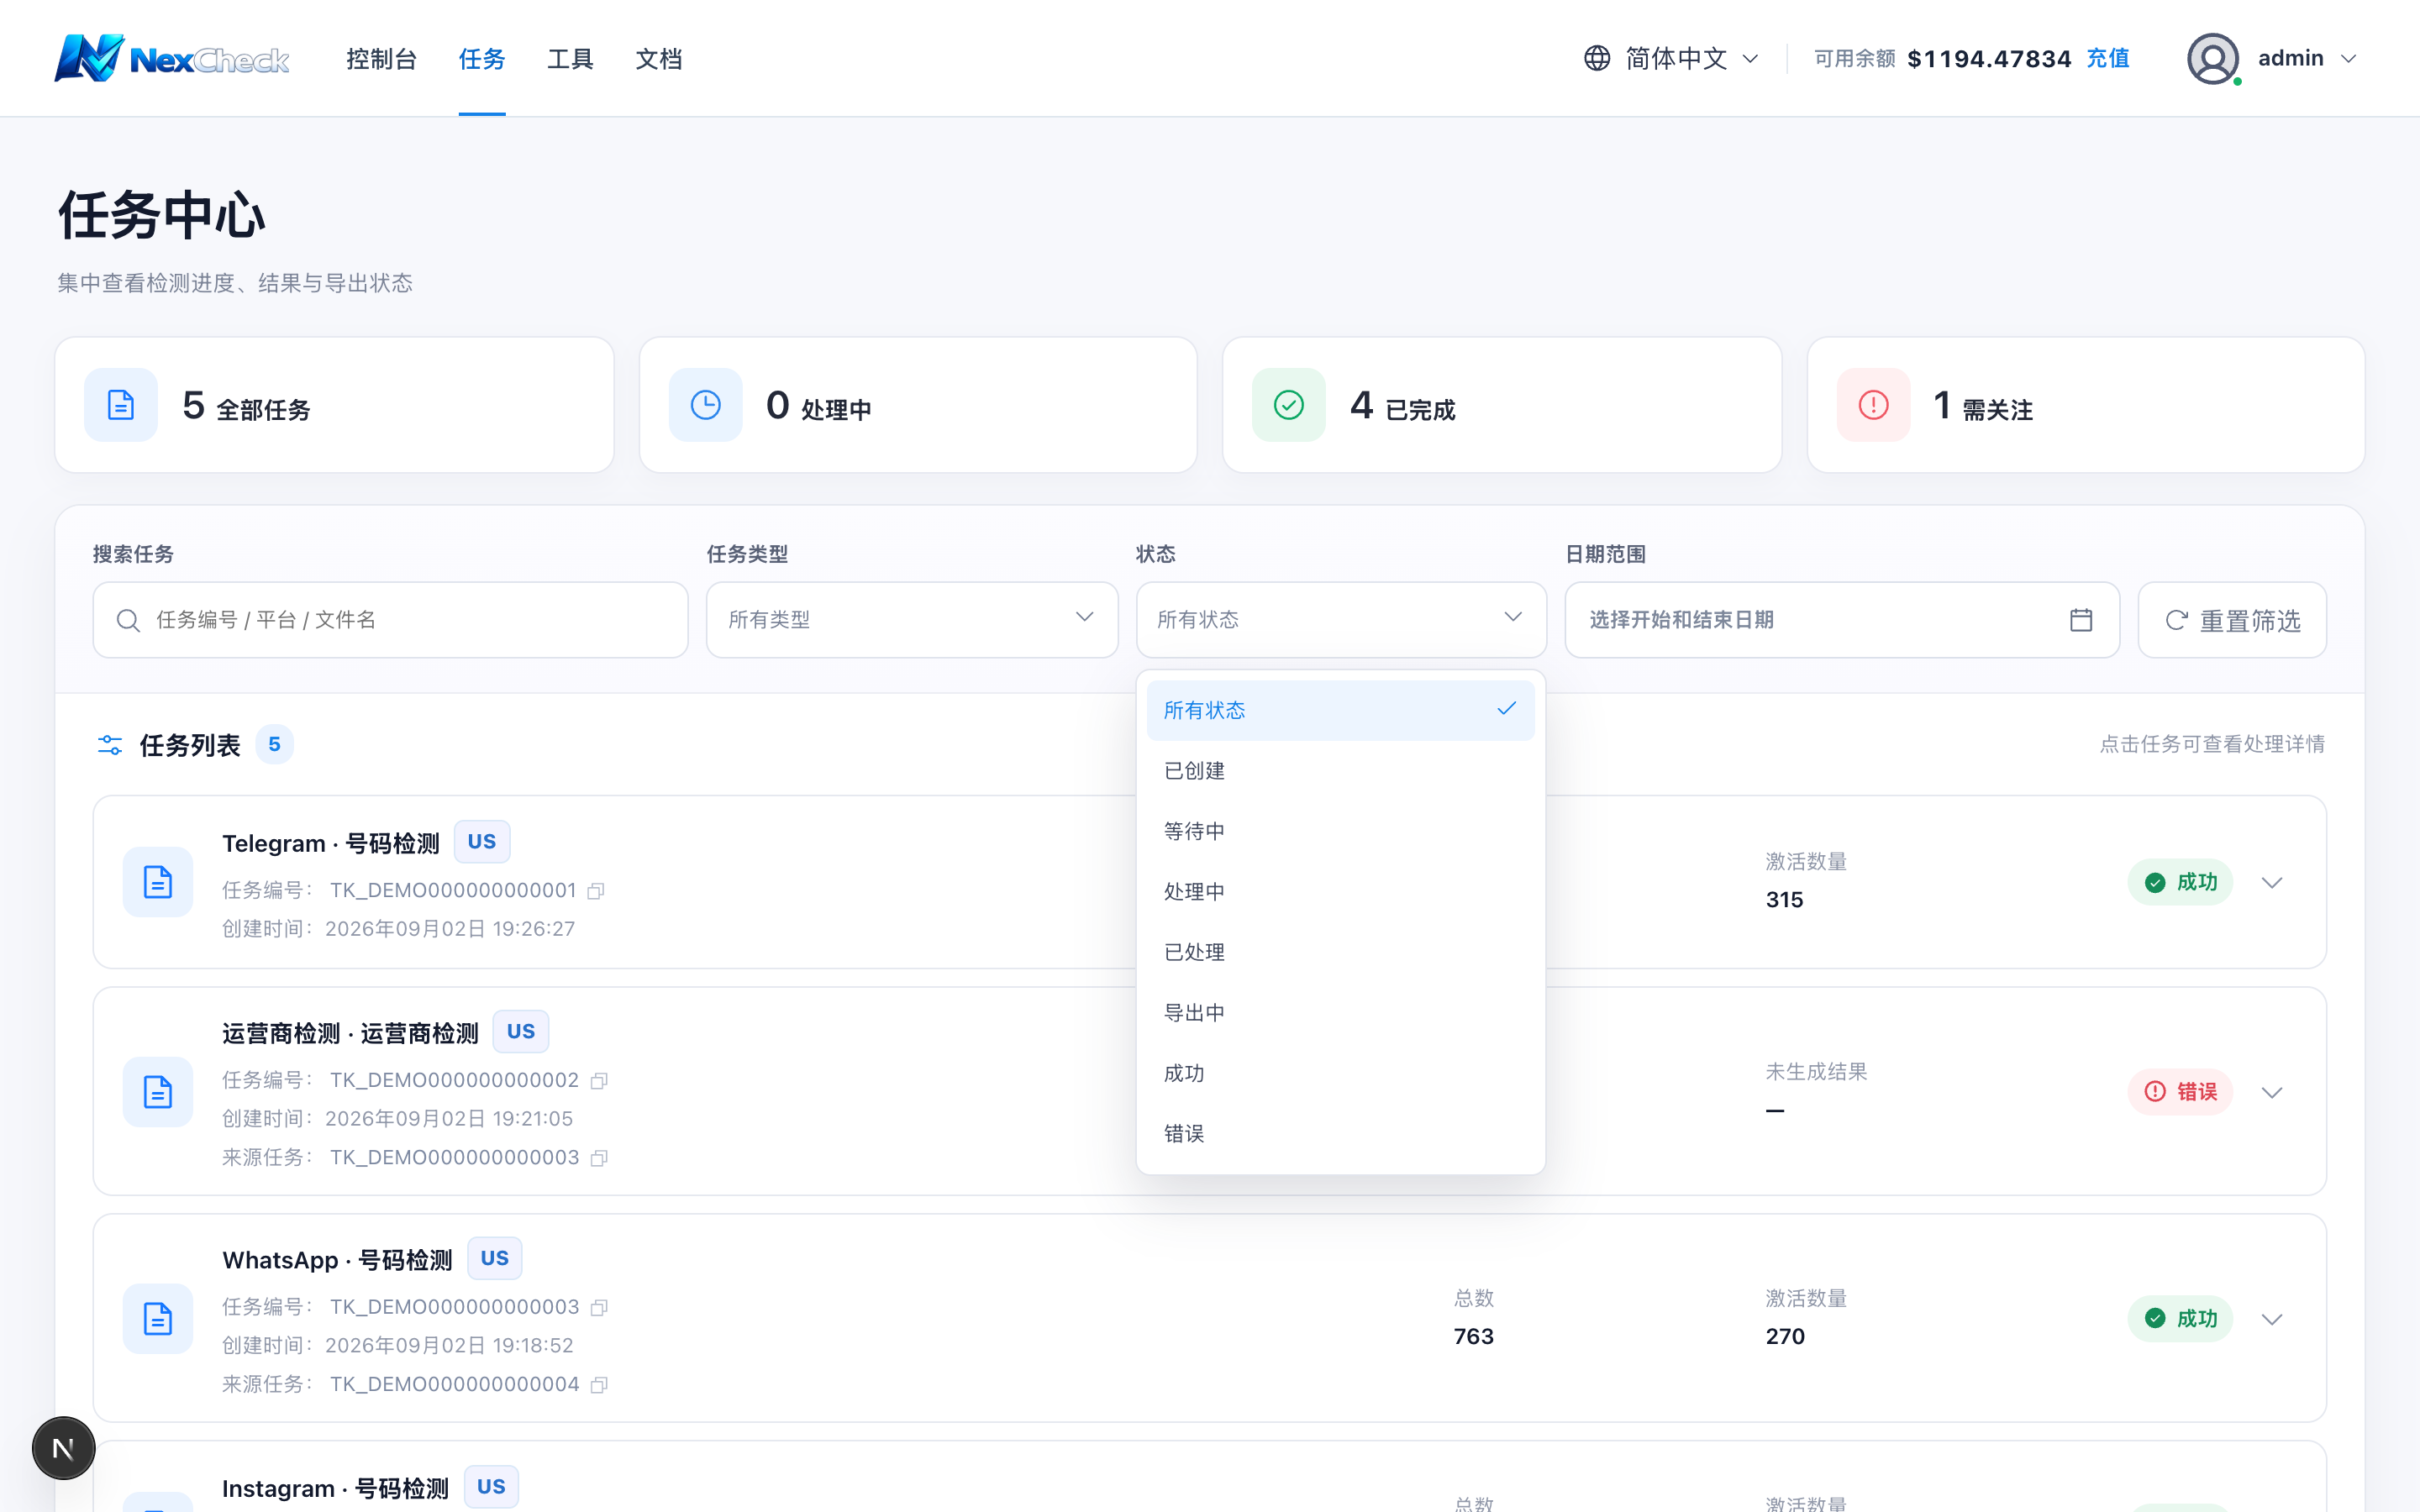Filter by 错误 status option
Screen dimensions: 2420x1512
(x=1341, y=1134)
